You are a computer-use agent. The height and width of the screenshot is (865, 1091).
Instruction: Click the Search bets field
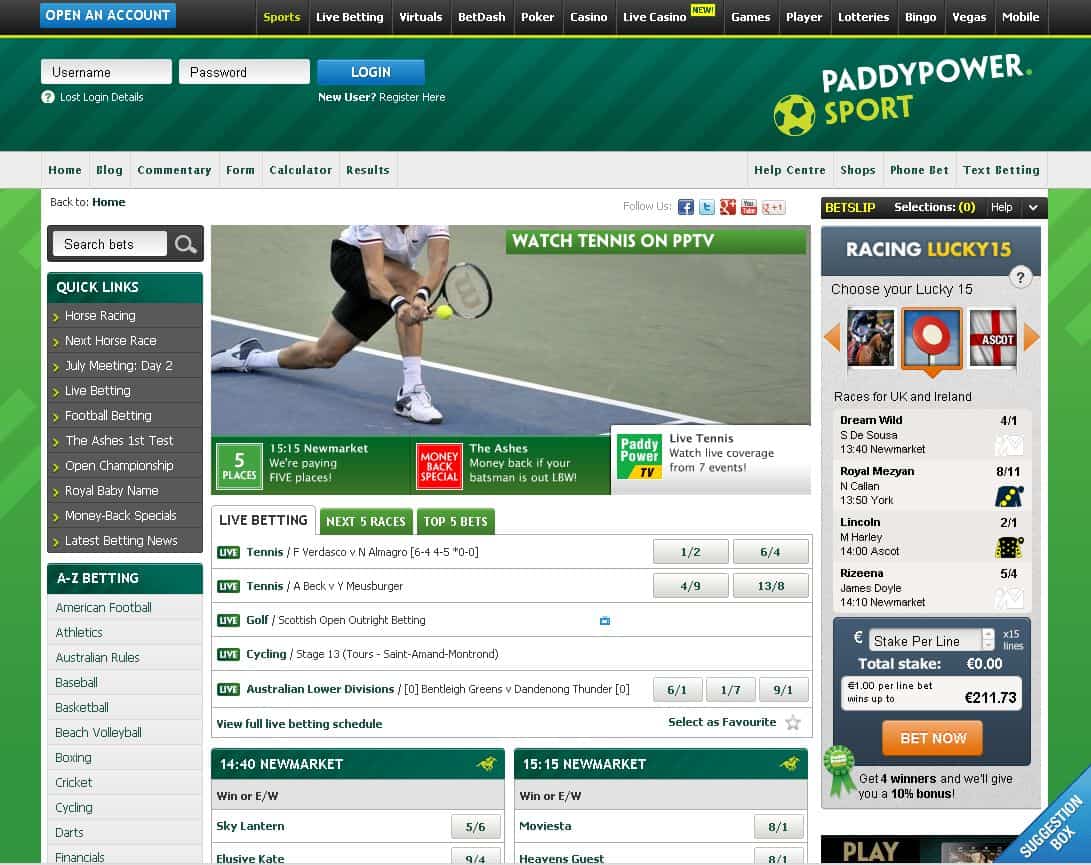click(x=110, y=244)
